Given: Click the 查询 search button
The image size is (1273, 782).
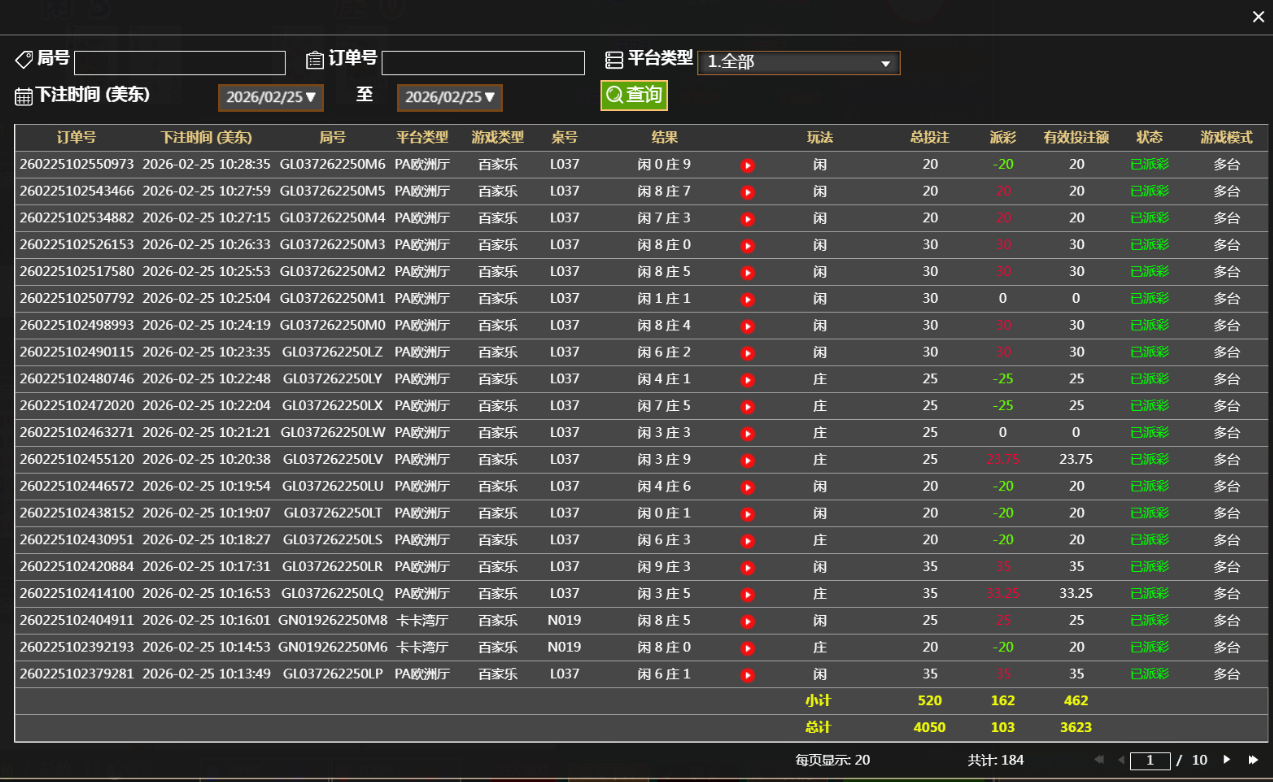Looking at the screenshot, I should pyautogui.click(x=634, y=95).
